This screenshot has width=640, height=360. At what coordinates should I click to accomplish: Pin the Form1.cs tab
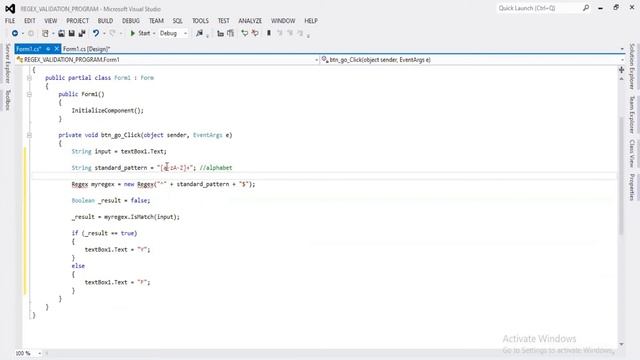[x=48, y=49]
